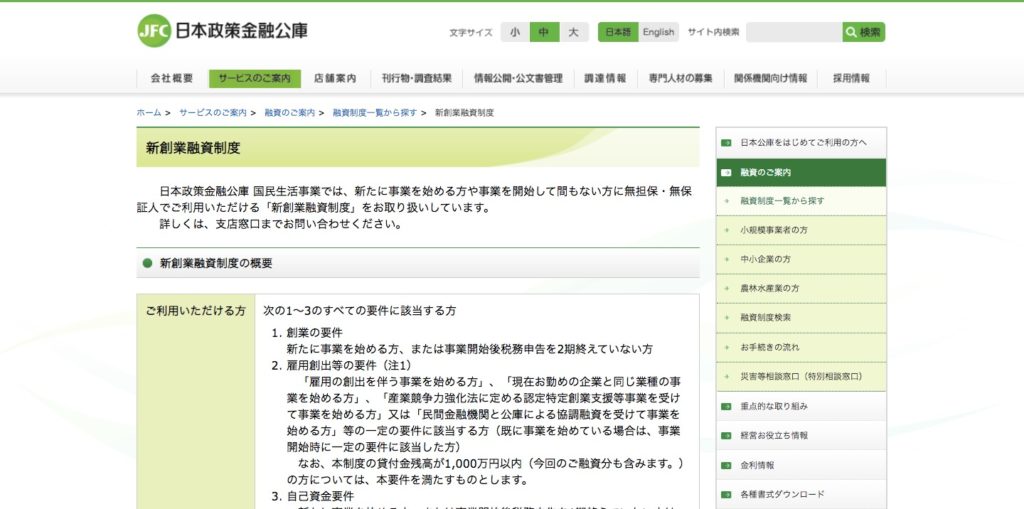The height and width of the screenshot is (509, 1024).
Task: Set text size to 中
Action: coord(544,32)
